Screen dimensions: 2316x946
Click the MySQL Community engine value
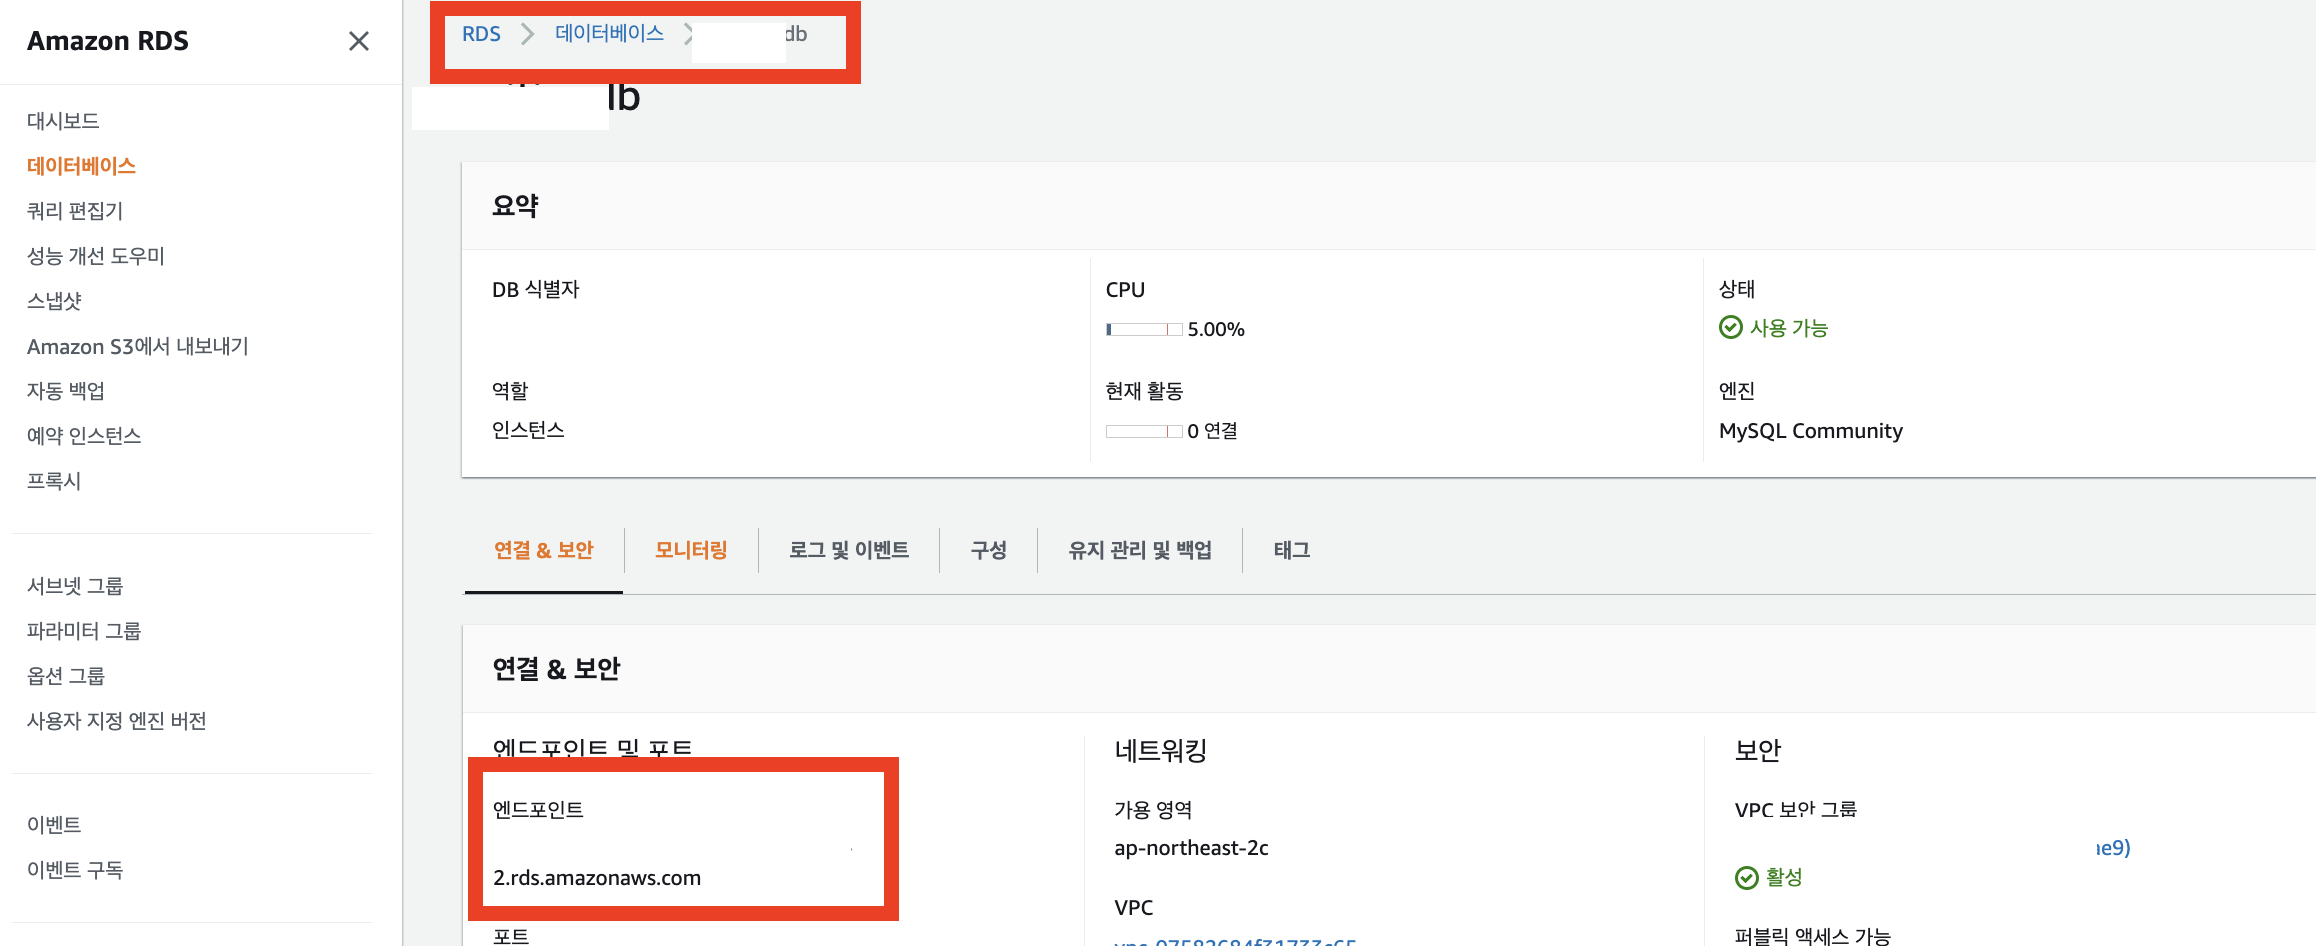point(1810,431)
